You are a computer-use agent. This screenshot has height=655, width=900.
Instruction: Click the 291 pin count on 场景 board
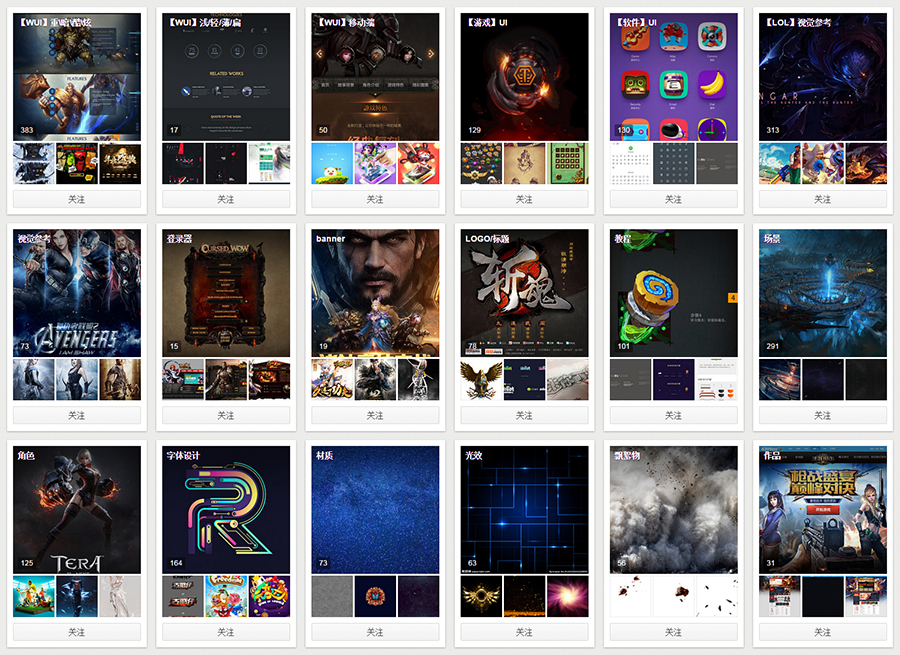773,346
